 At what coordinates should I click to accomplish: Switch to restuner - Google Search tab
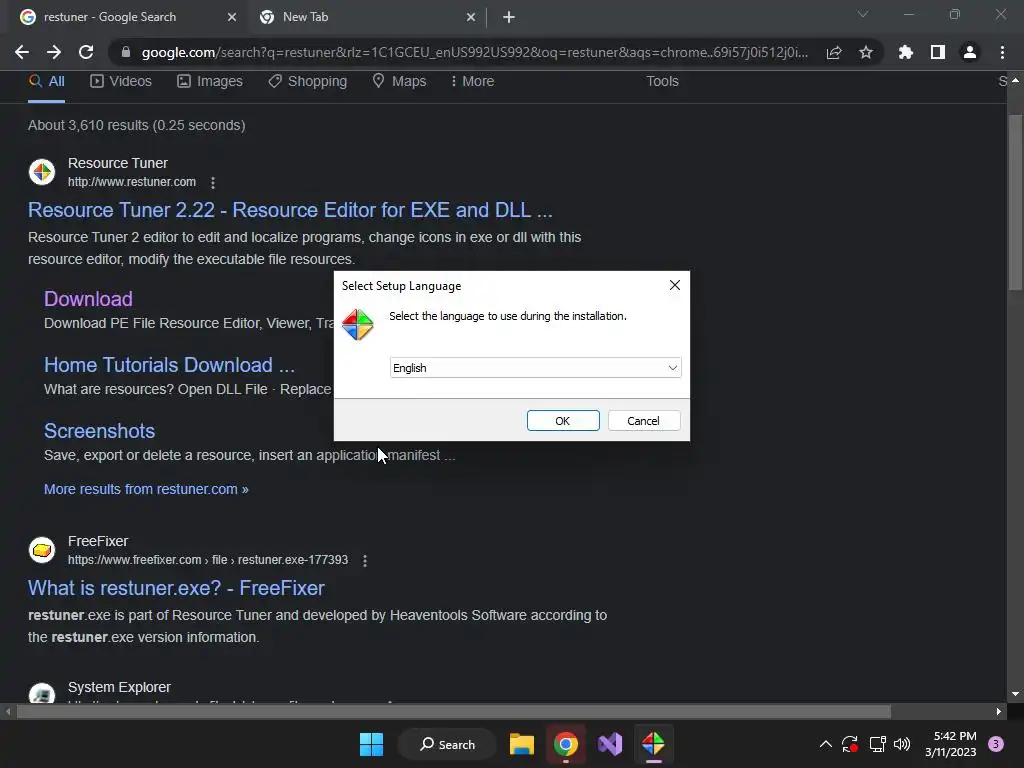coord(128,17)
